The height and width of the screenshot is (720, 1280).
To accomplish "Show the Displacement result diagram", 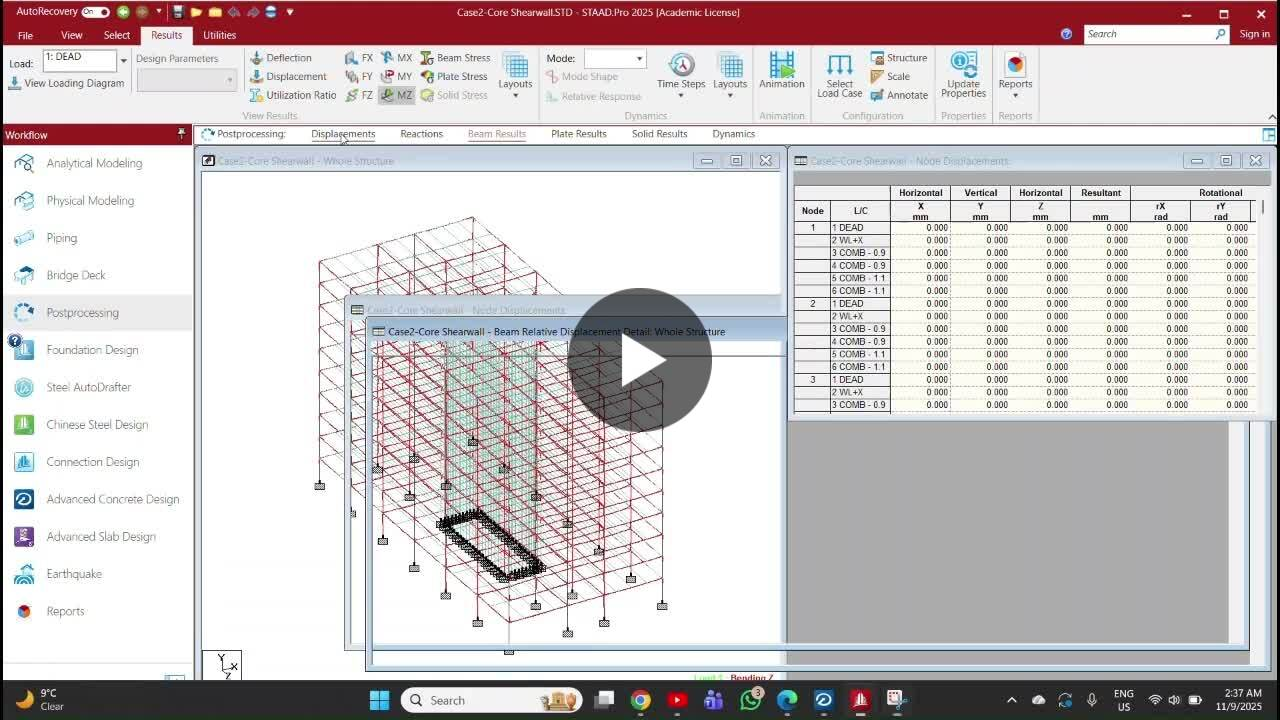I will click(288, 77).
